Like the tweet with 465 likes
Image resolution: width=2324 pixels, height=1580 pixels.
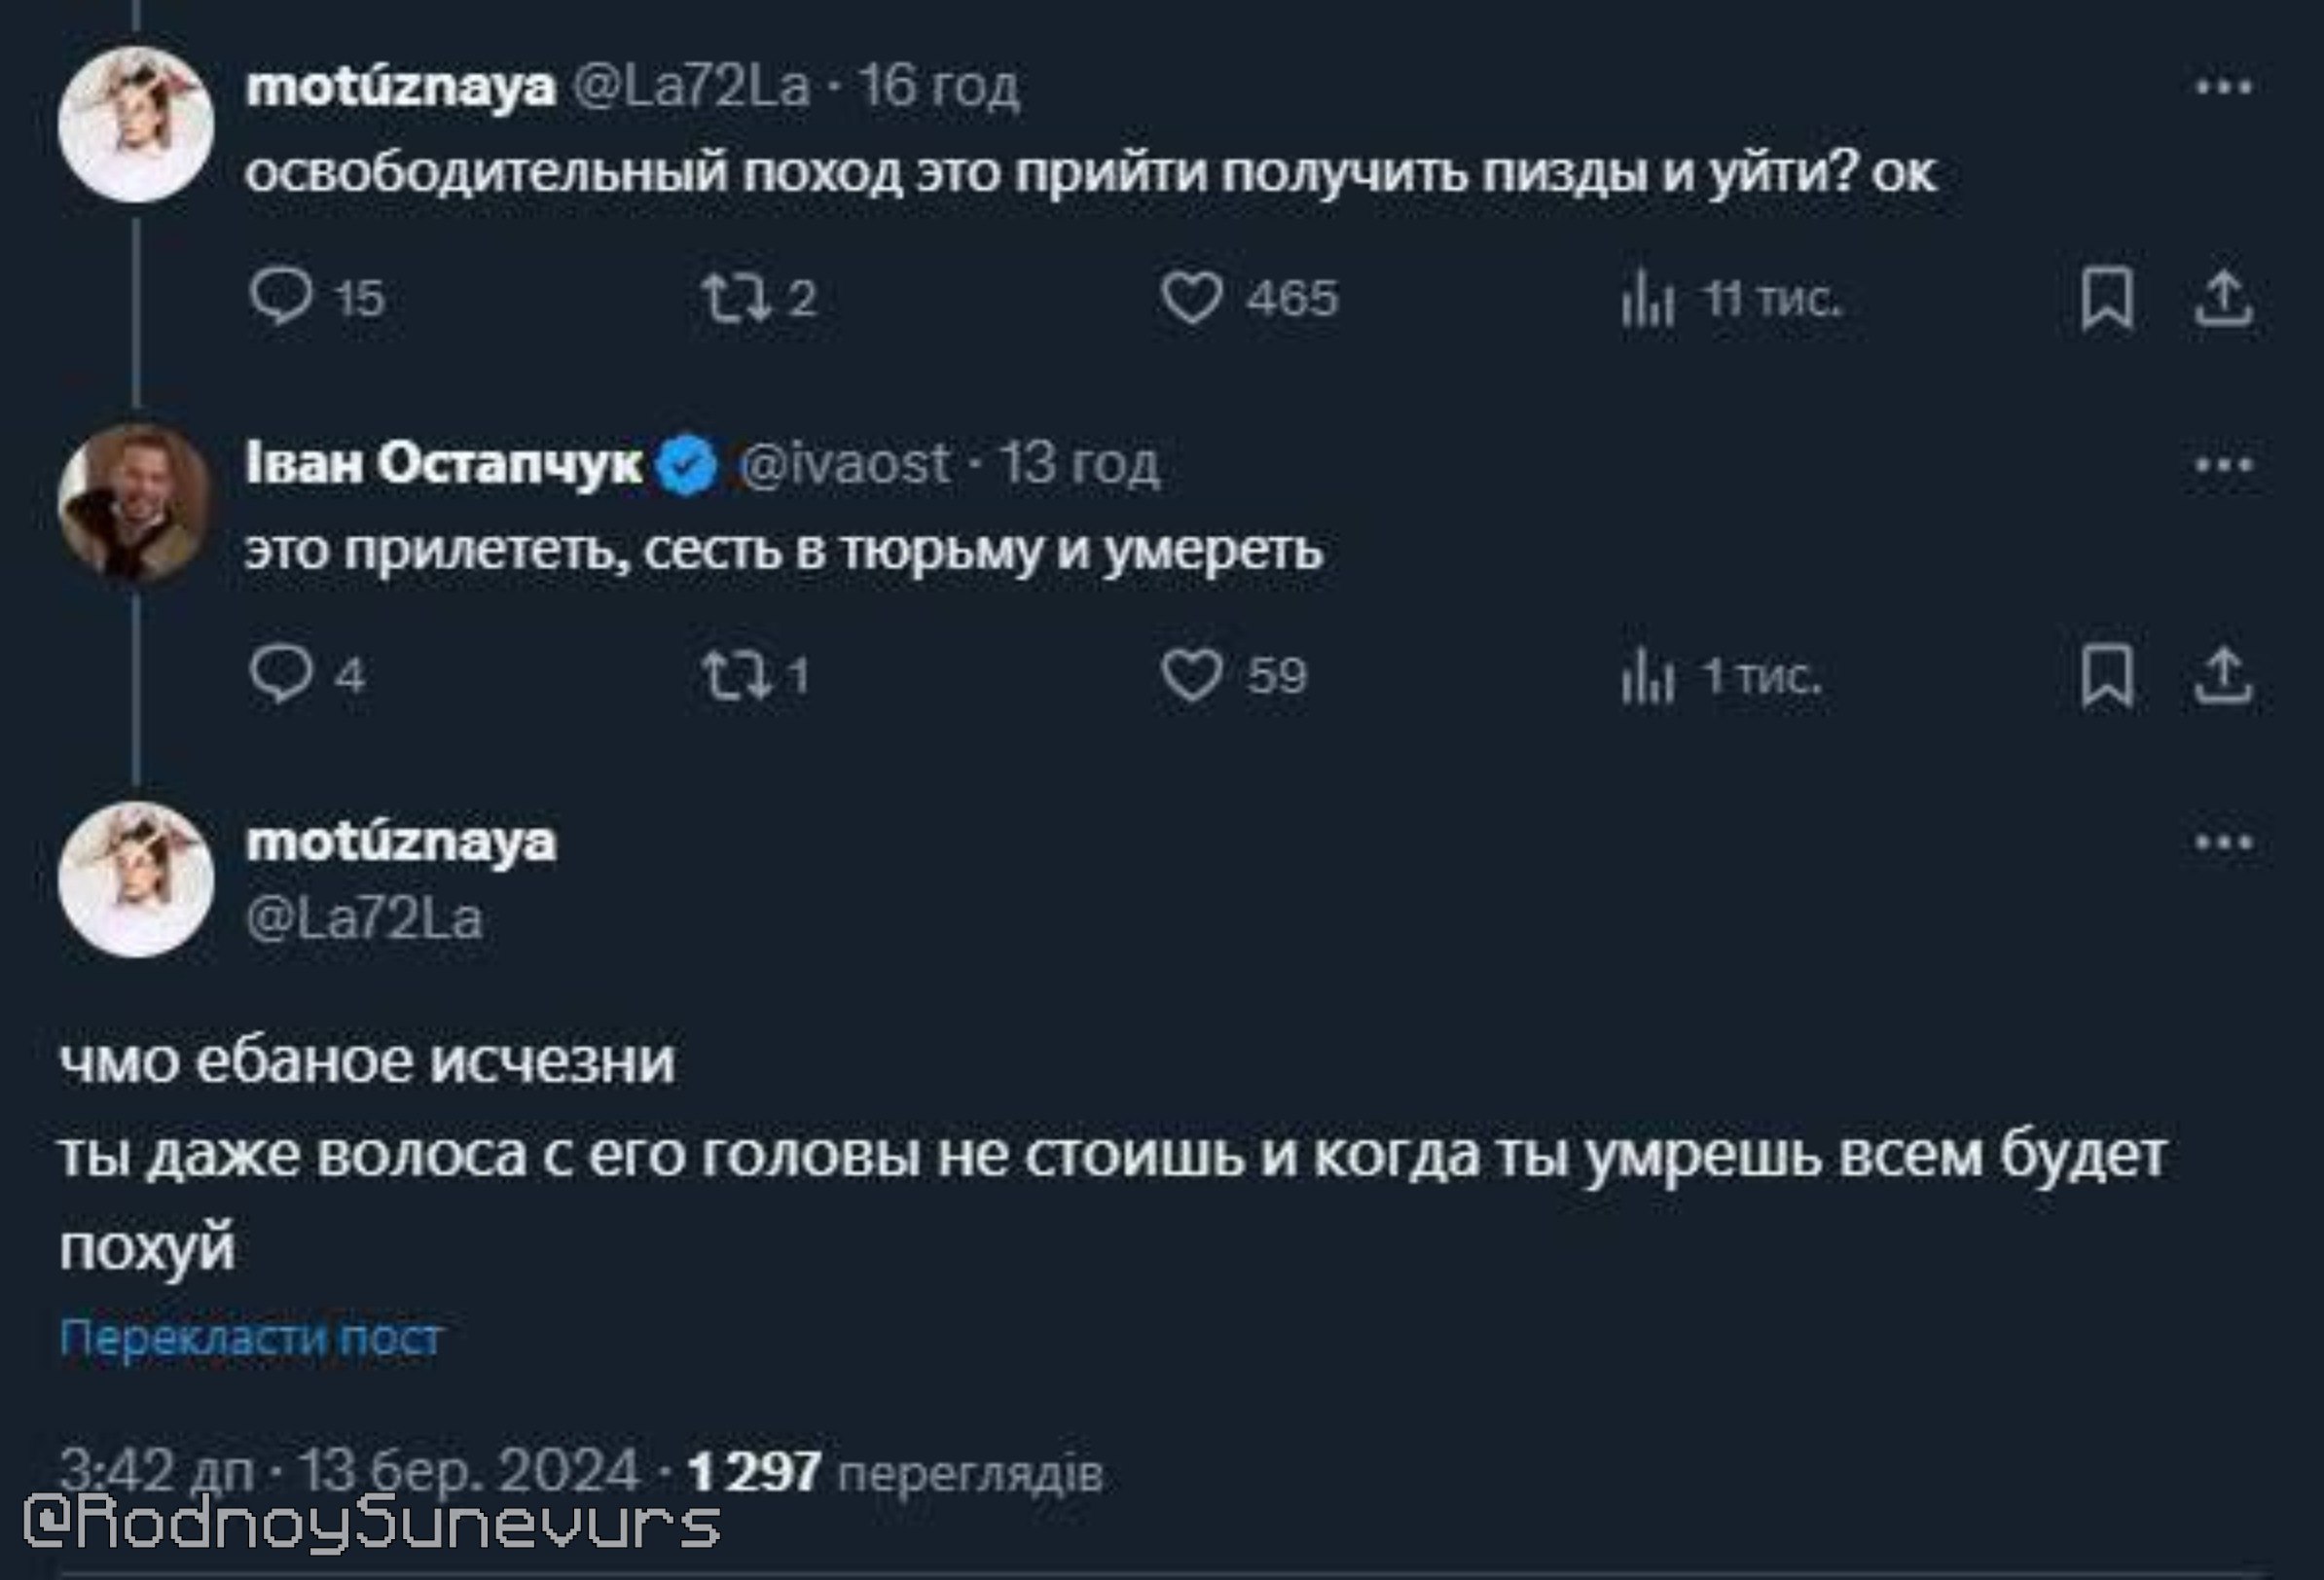[1192, 298]
